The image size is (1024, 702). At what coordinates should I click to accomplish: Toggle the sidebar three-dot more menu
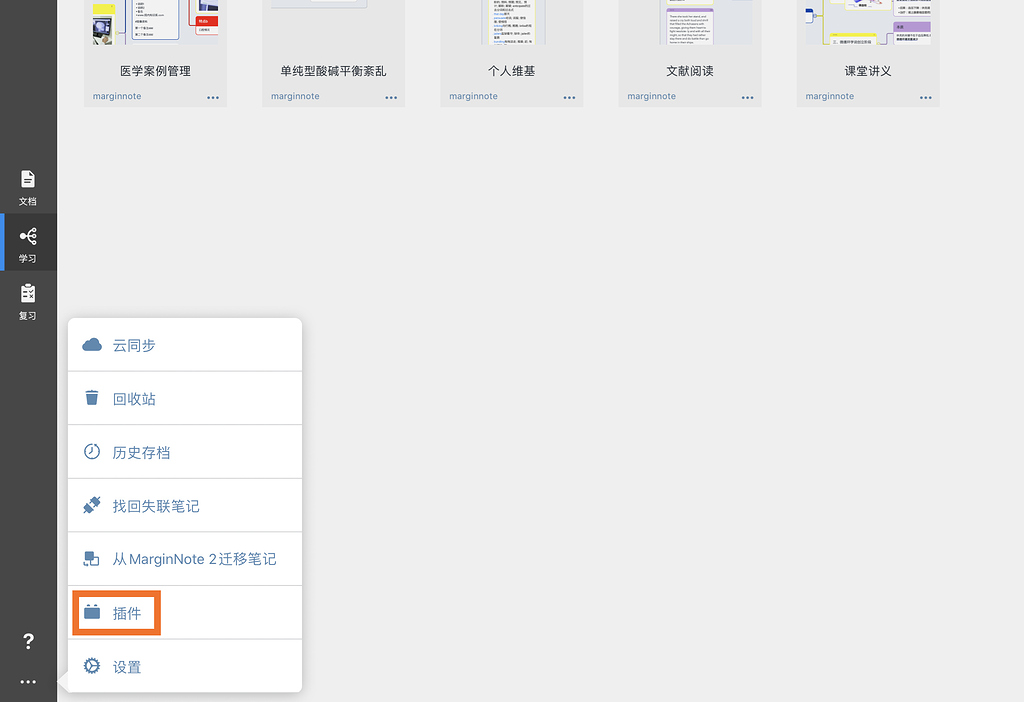(x=28, y=682)
